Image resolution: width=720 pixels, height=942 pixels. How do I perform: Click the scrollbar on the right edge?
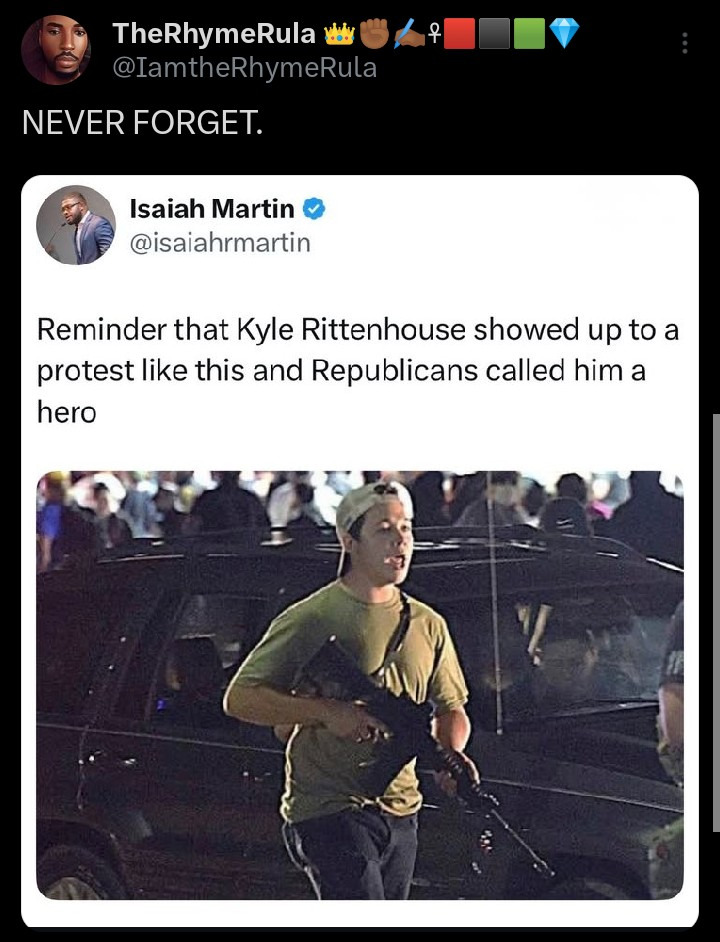tap(716, 622)
